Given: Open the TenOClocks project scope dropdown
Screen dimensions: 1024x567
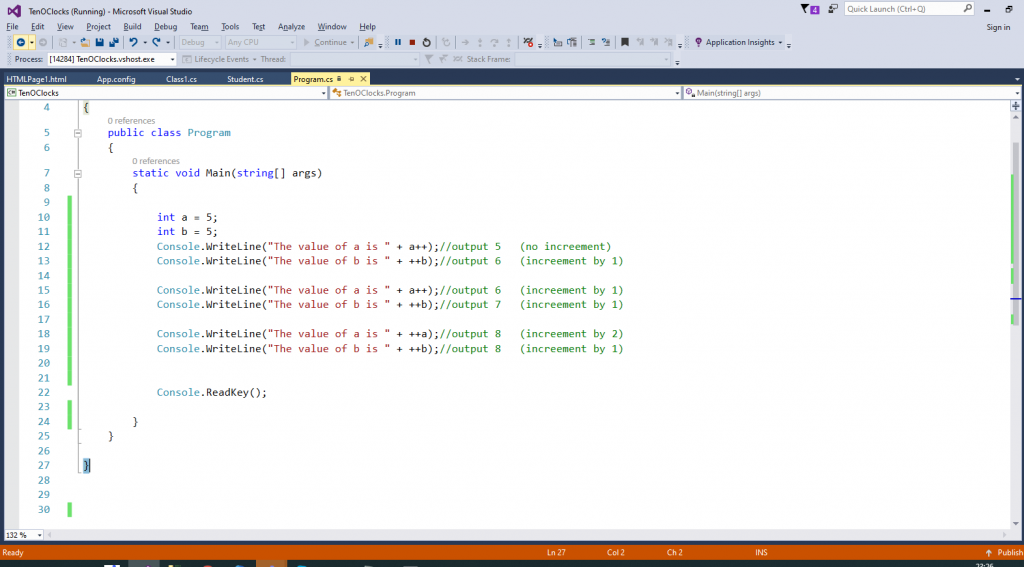Looking at the screenshot, I should pos(323,93).
